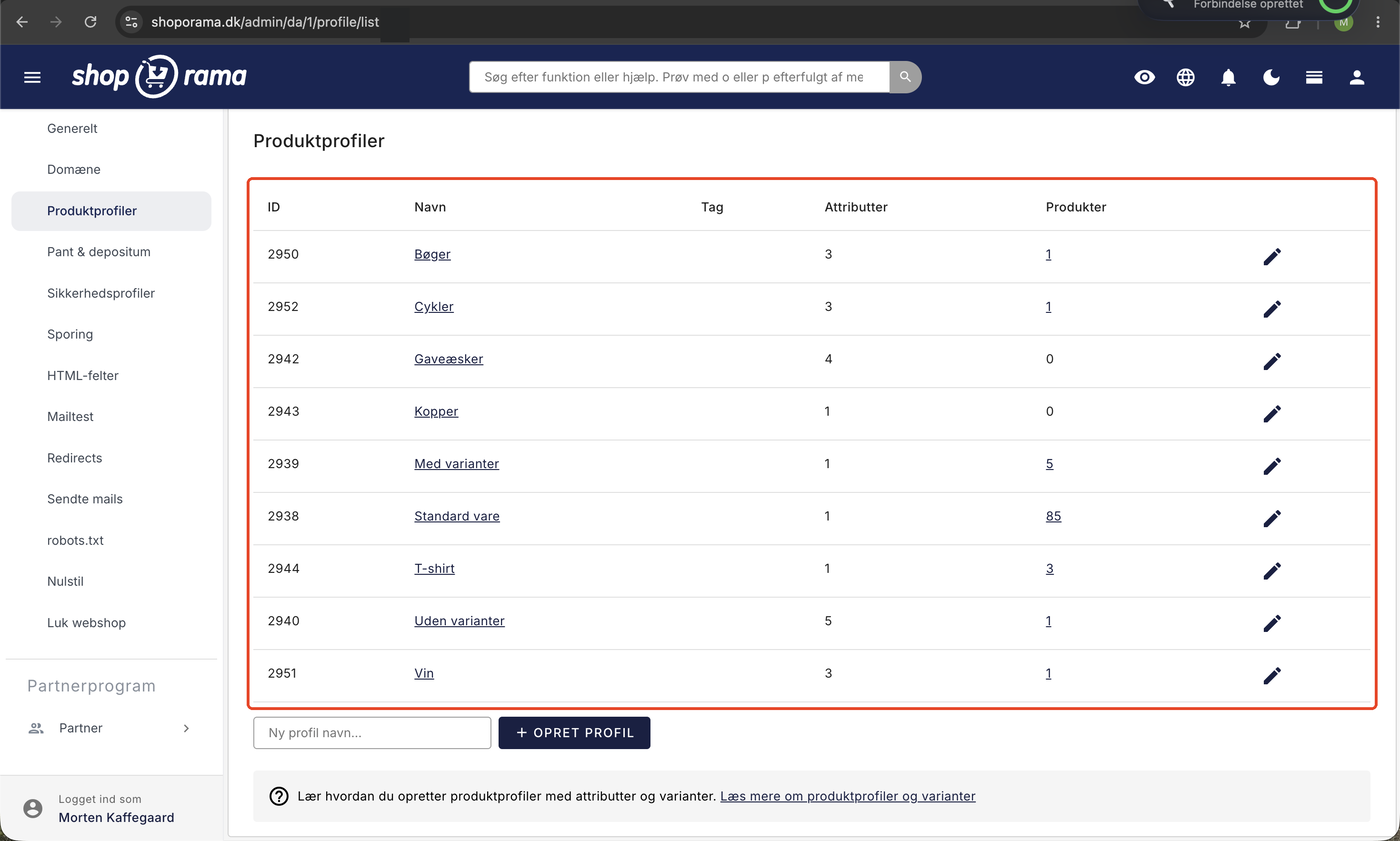This screenshot has height=841, width=1400.
Task: Open the Uden varianter profile link
Action: pyautogui.click(x=460, y=621)
